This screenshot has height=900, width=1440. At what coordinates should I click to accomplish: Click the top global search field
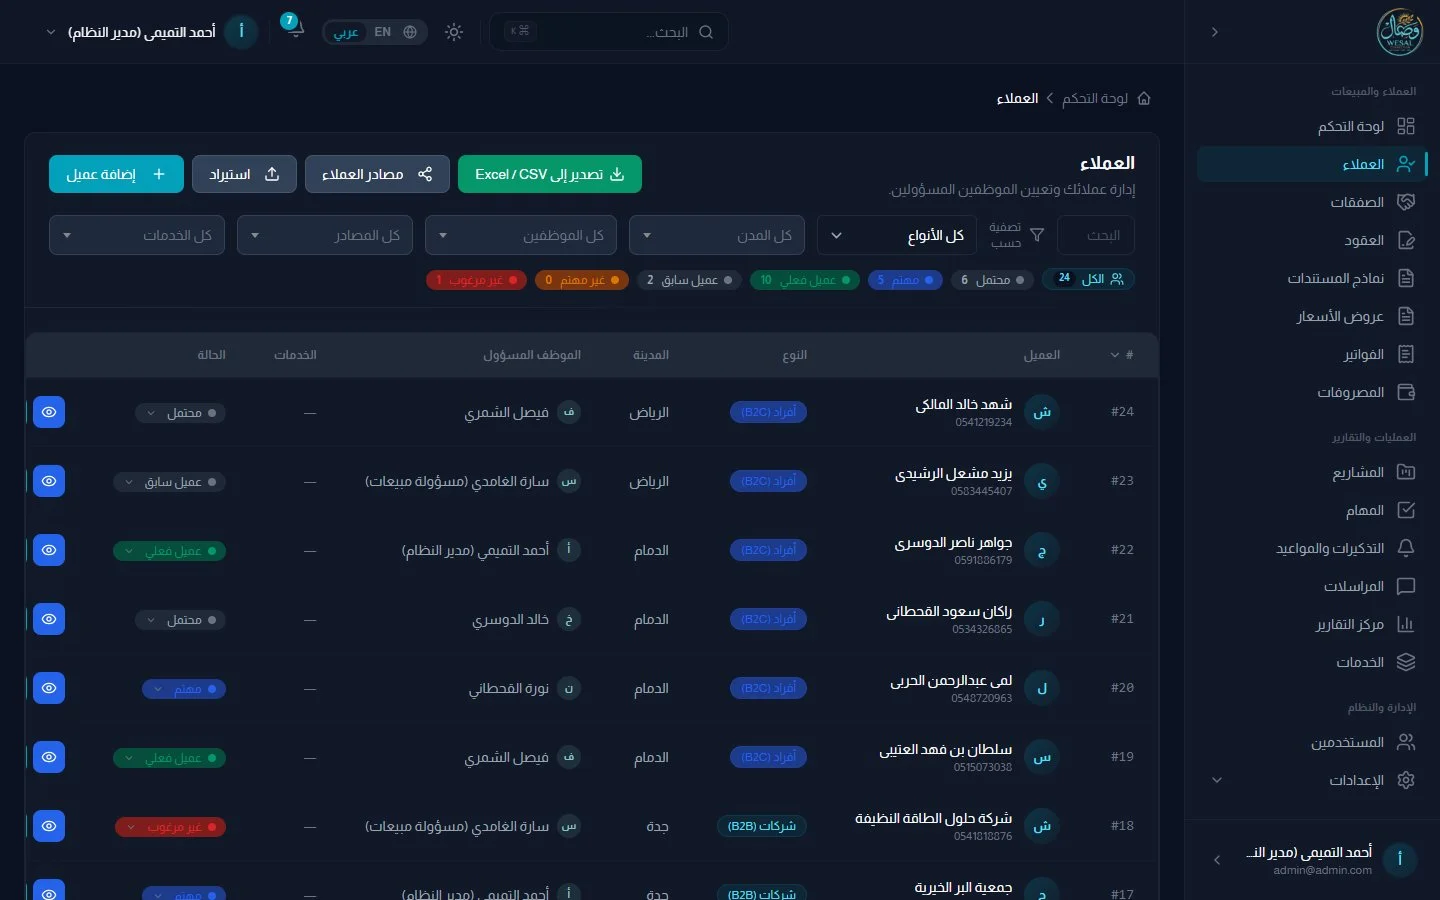608,32
